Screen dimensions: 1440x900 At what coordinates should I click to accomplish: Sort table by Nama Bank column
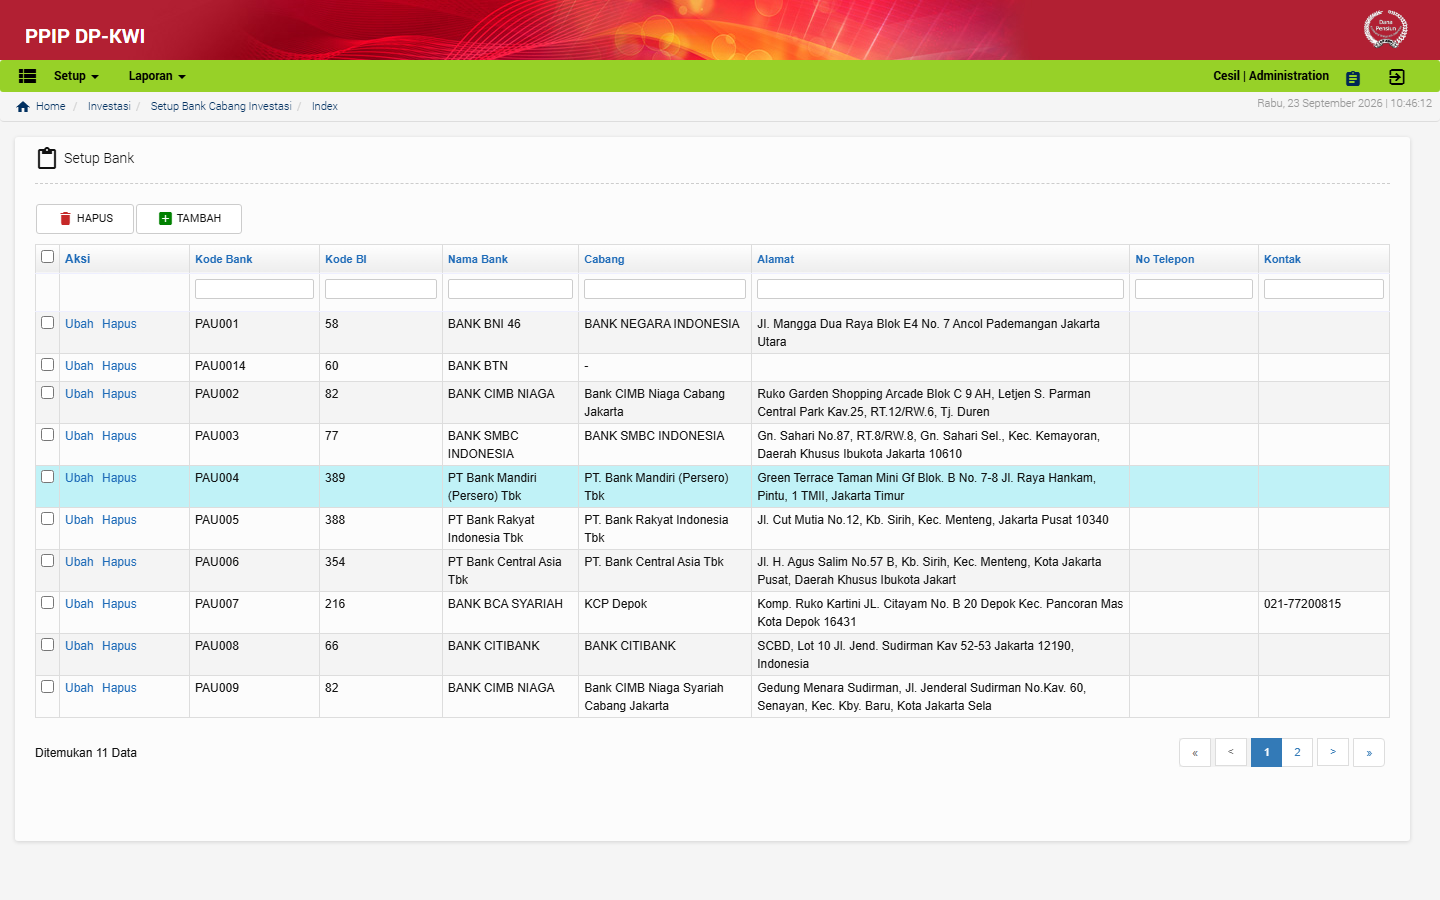pos(478,259)
